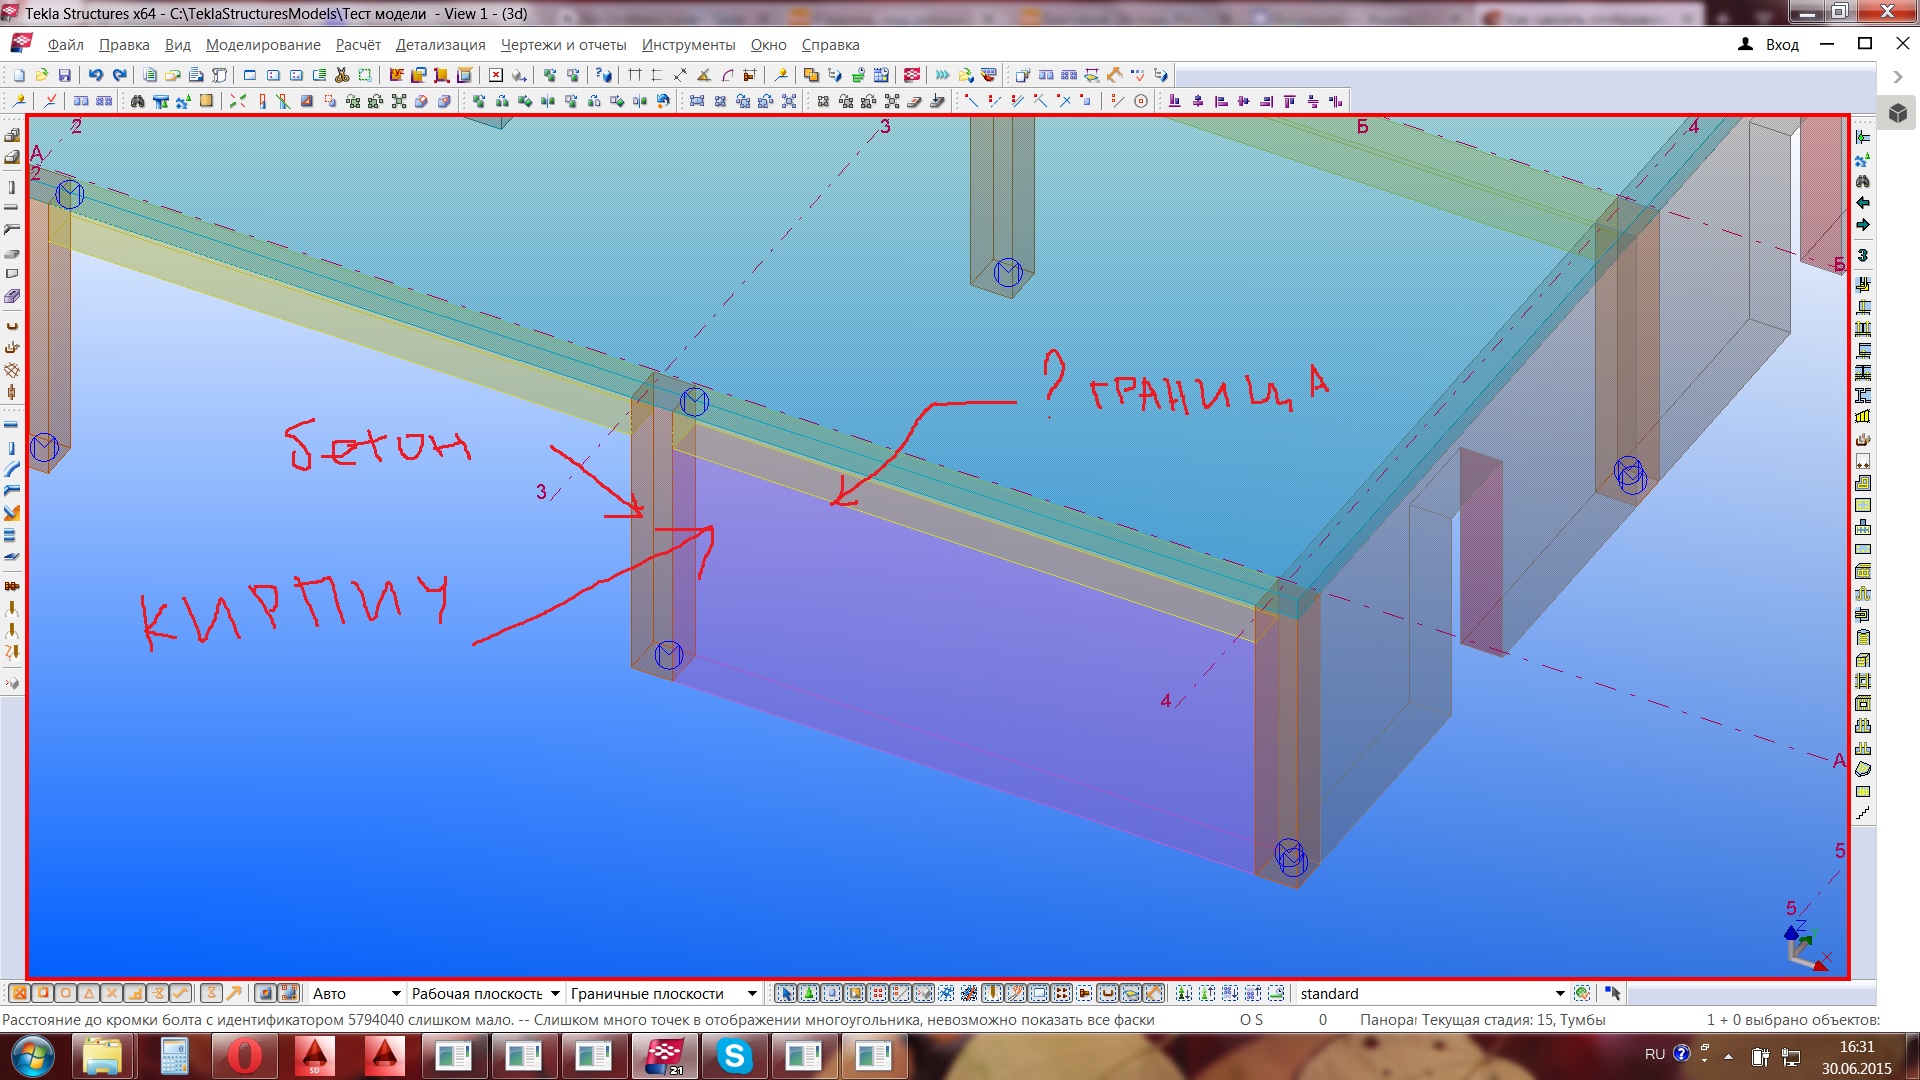Toggle snap to centre points circle switch

(66, 993)
